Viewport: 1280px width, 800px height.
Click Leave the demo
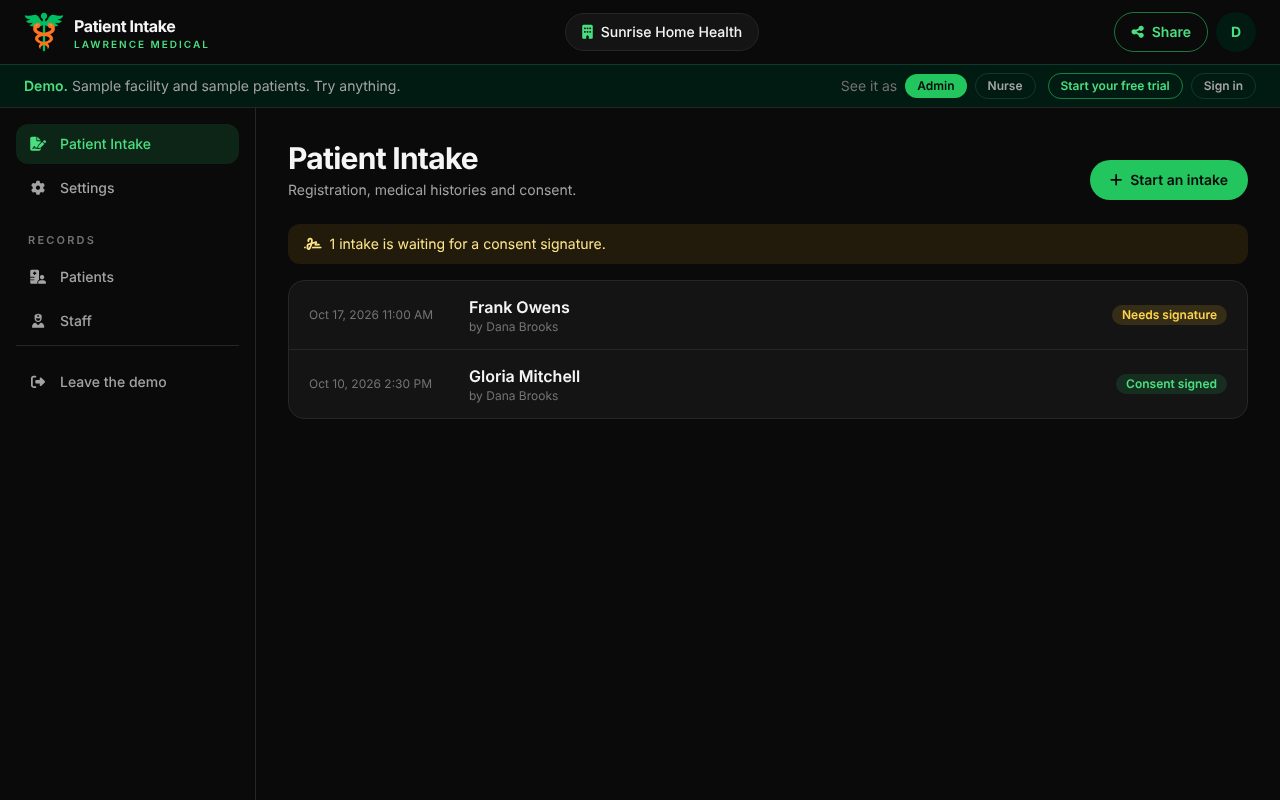[127, 382]
